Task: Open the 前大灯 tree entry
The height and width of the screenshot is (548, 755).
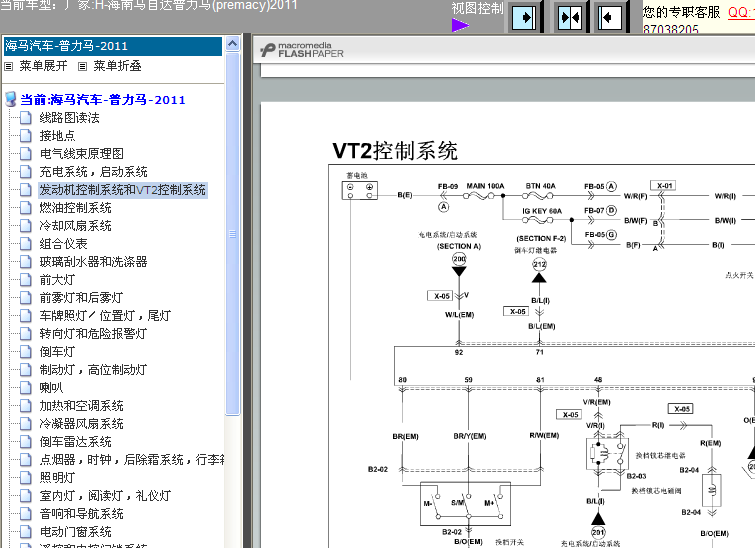Action: 57,280
